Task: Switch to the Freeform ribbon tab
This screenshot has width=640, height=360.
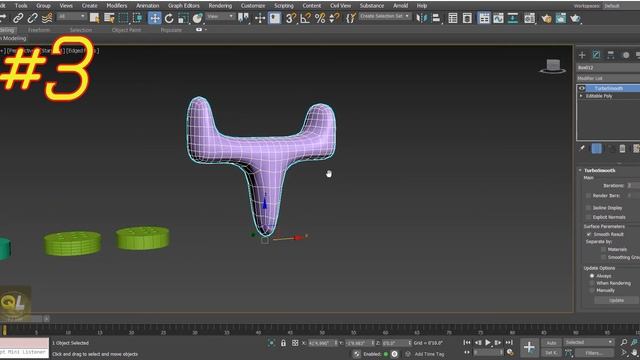Action: pos(39,30)
